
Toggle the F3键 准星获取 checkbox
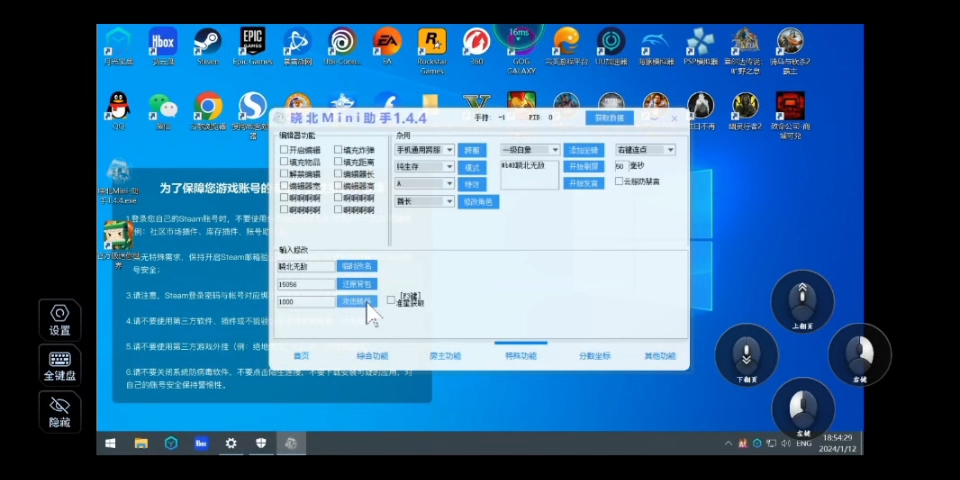pyautogui.click(x=391, y=300)
